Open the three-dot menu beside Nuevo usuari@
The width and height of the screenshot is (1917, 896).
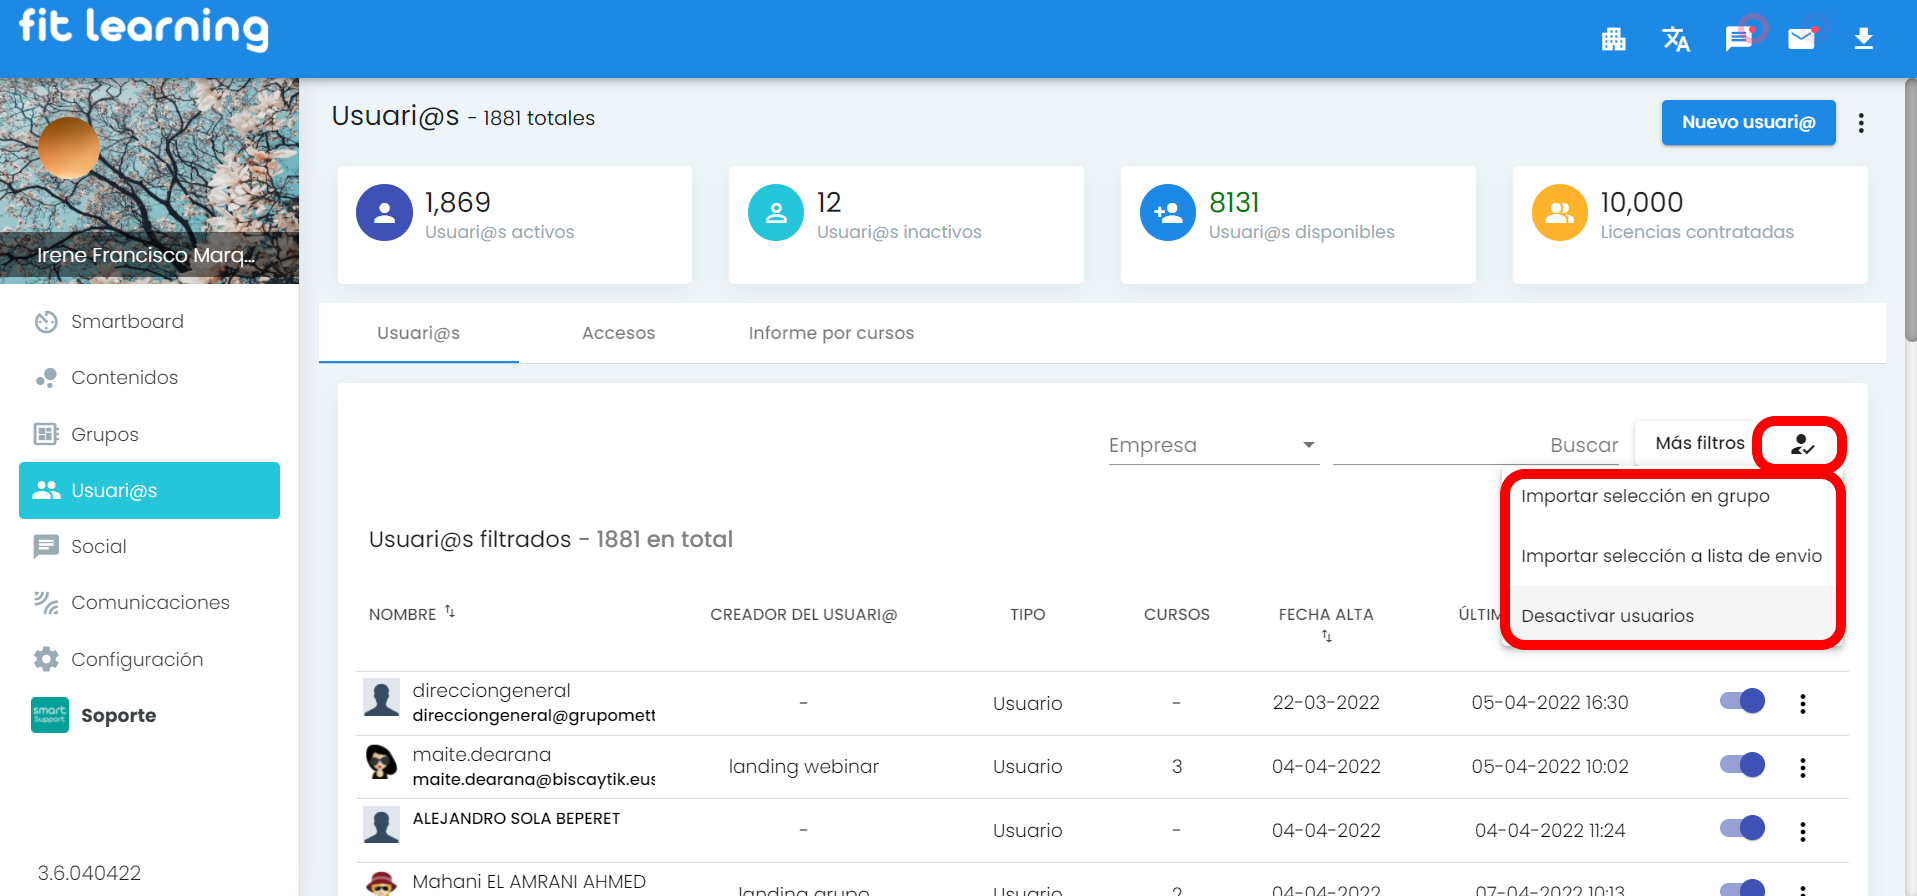click(x=1860, y=123)
